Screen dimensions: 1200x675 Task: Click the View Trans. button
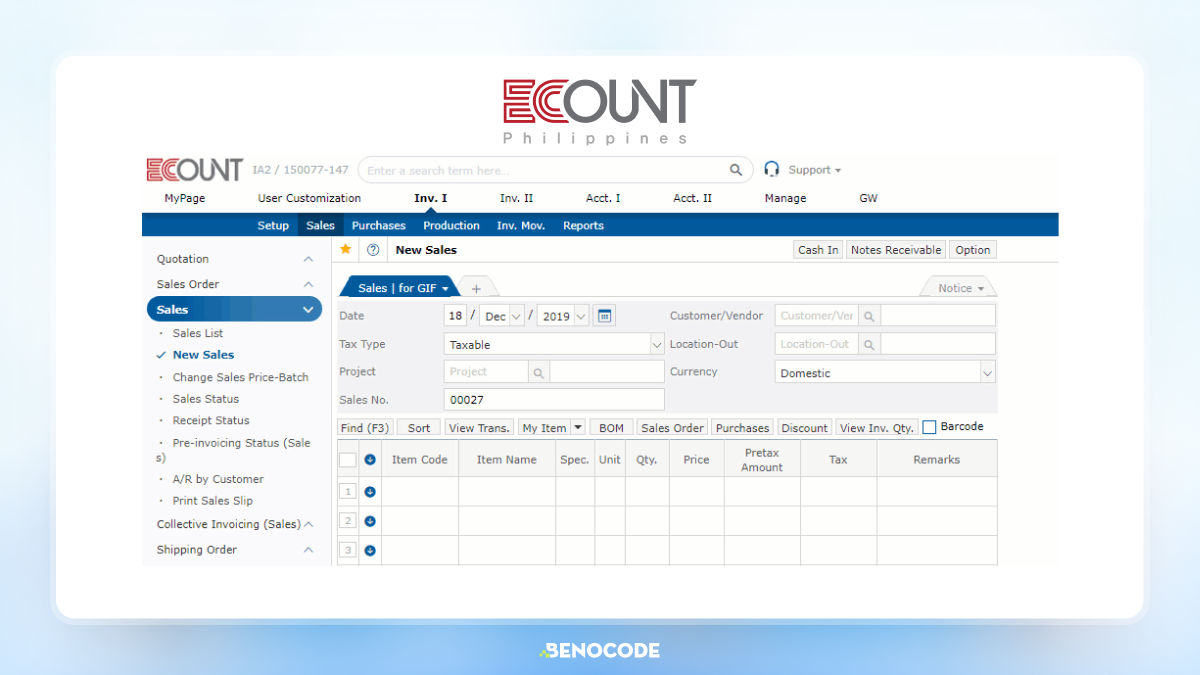click(x=479, y=427)
